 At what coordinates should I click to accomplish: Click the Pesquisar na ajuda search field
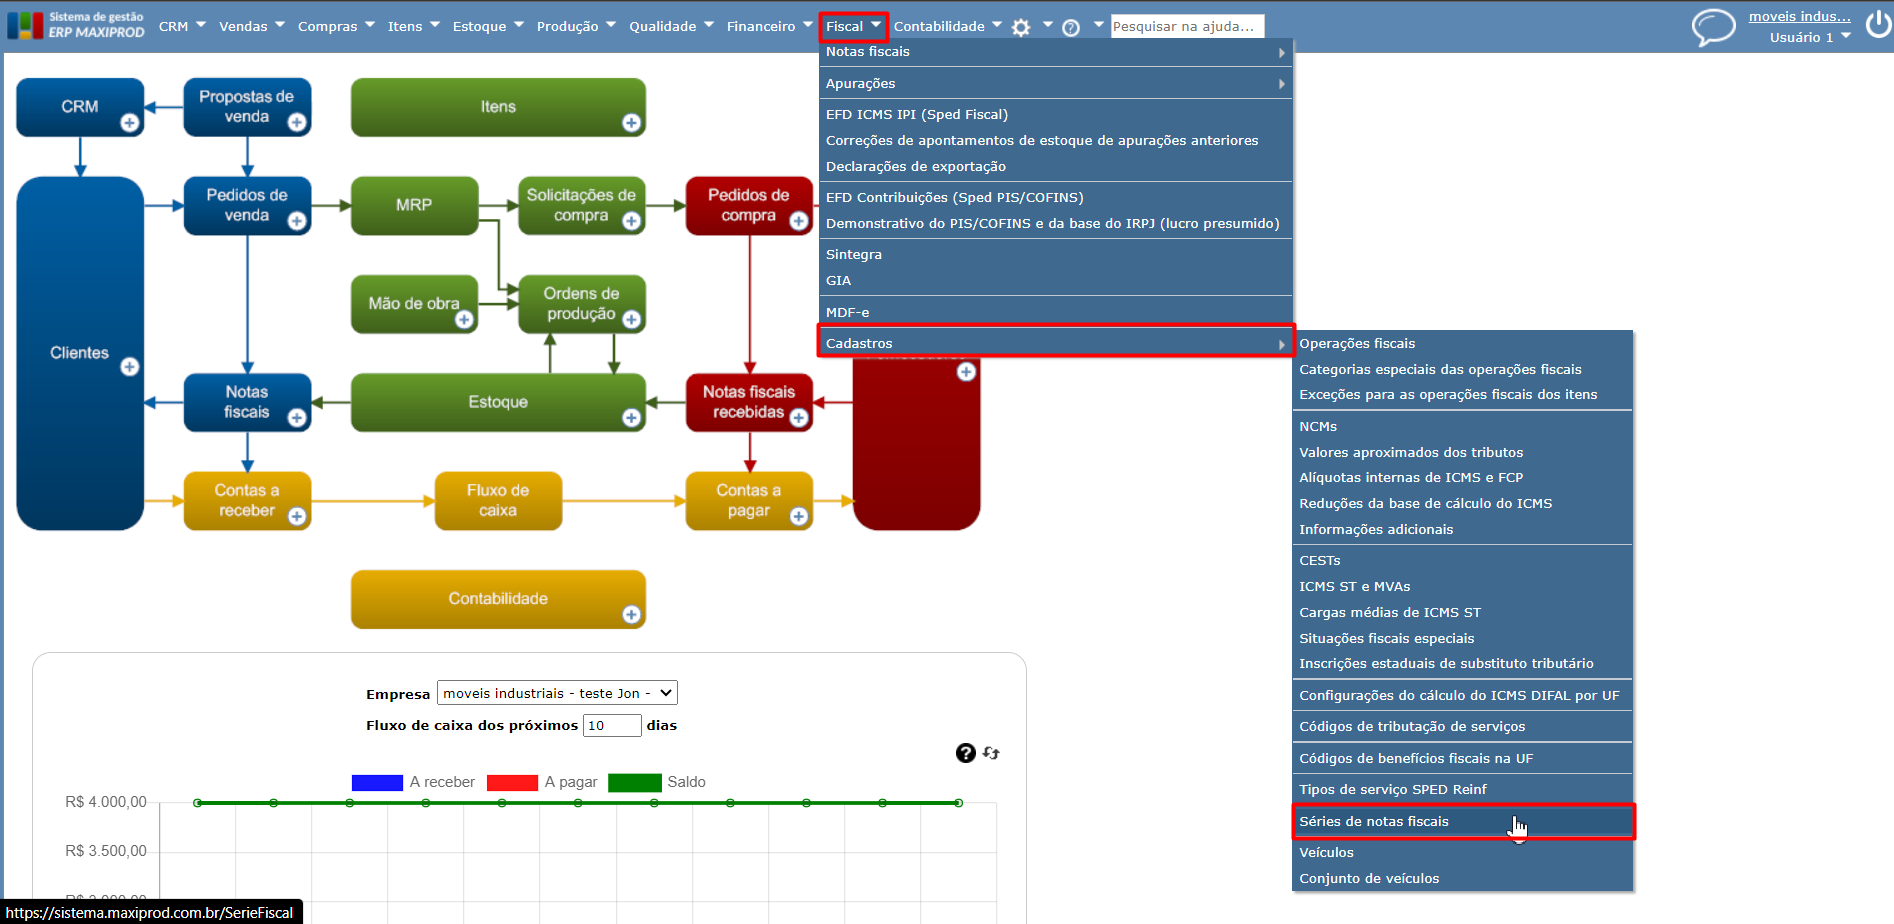(1187, 26)
